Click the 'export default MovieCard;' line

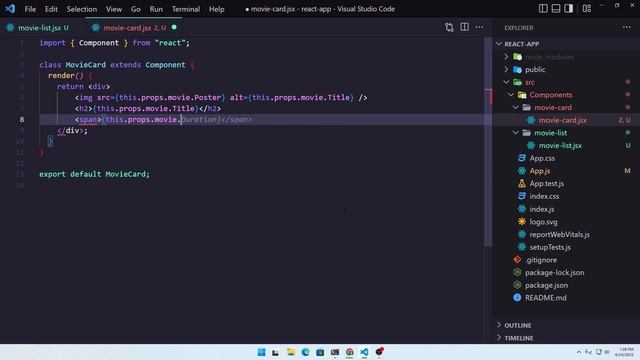[94, 174]
